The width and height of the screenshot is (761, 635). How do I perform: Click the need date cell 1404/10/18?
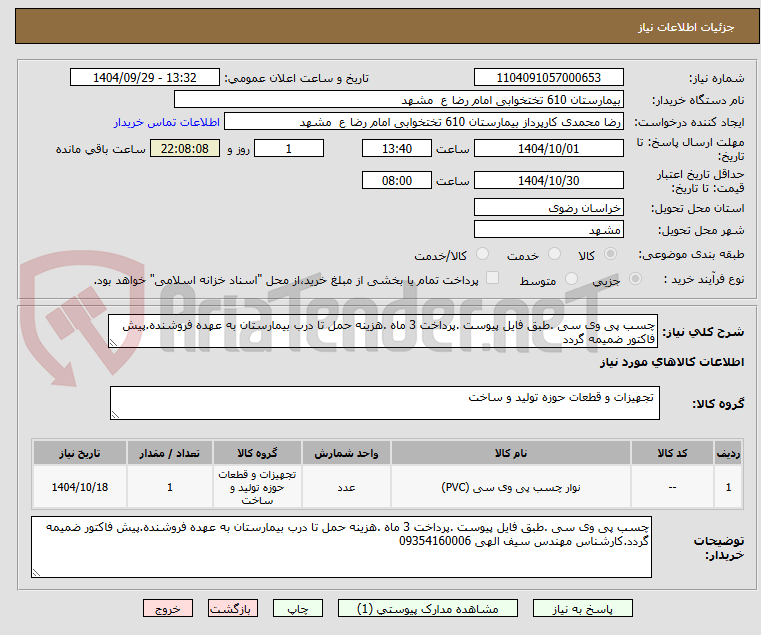[80, 487]
